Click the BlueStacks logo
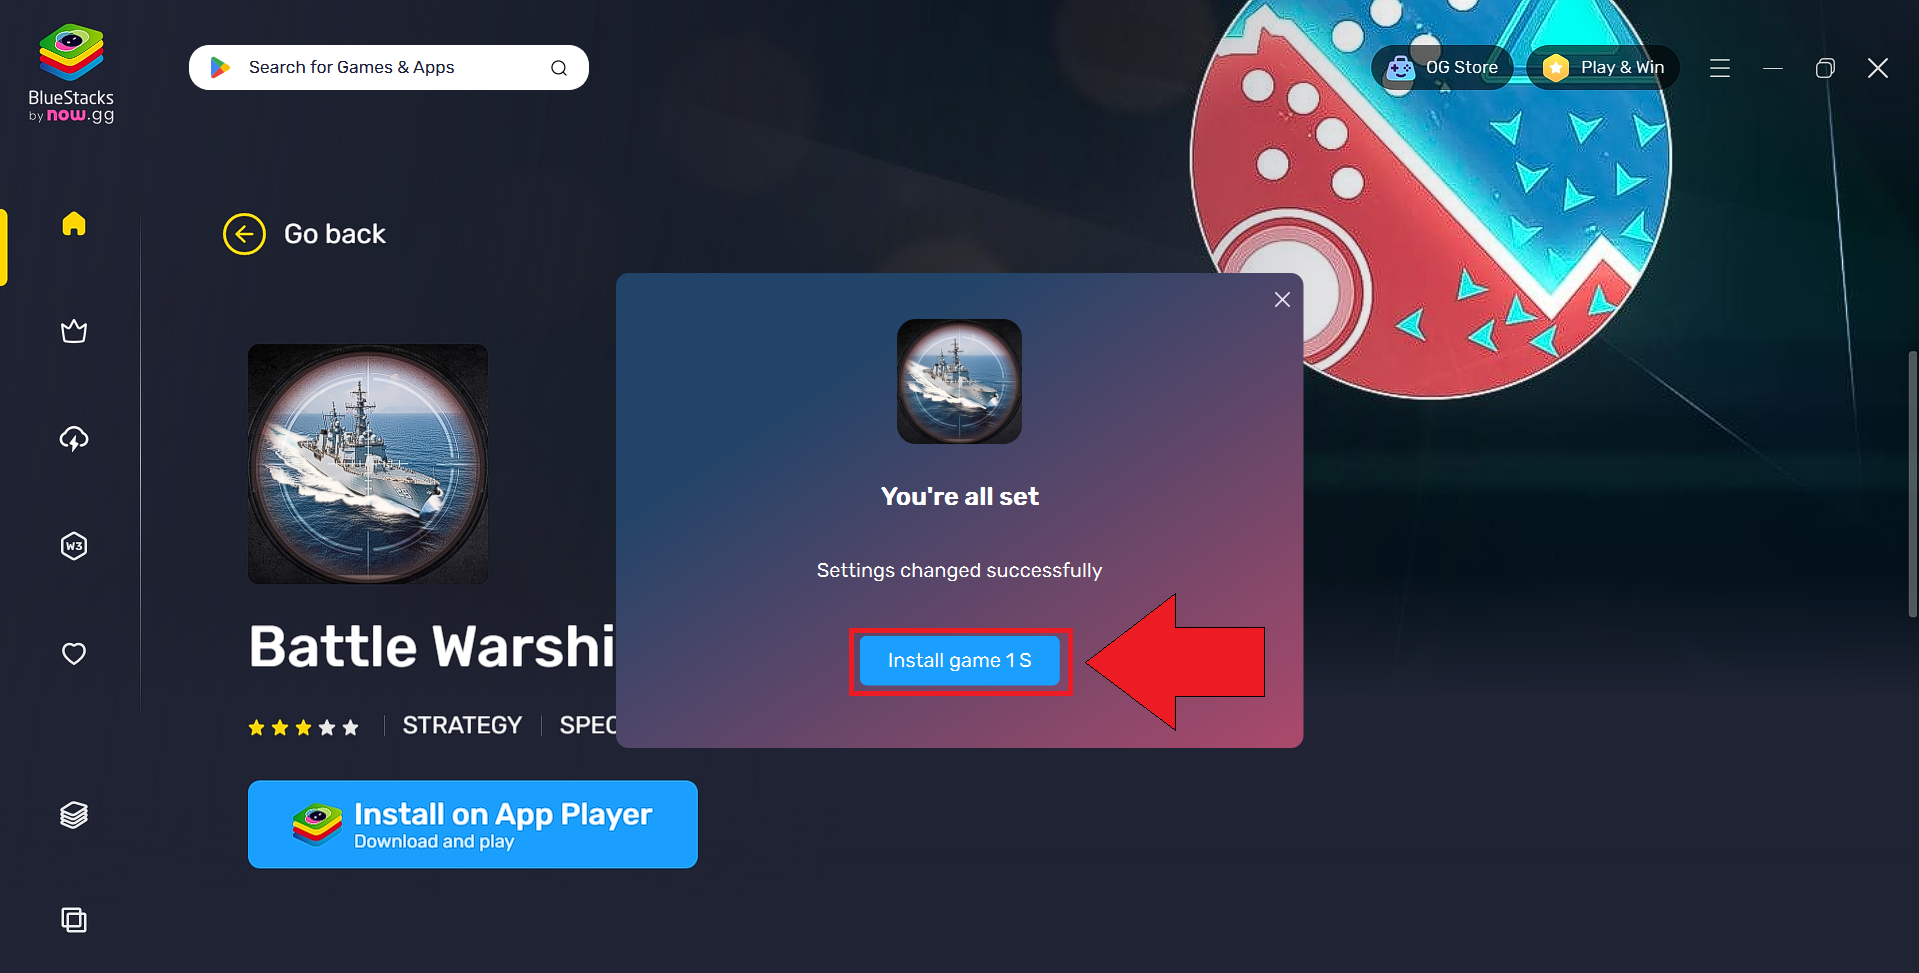 click(x=71, y=74)
